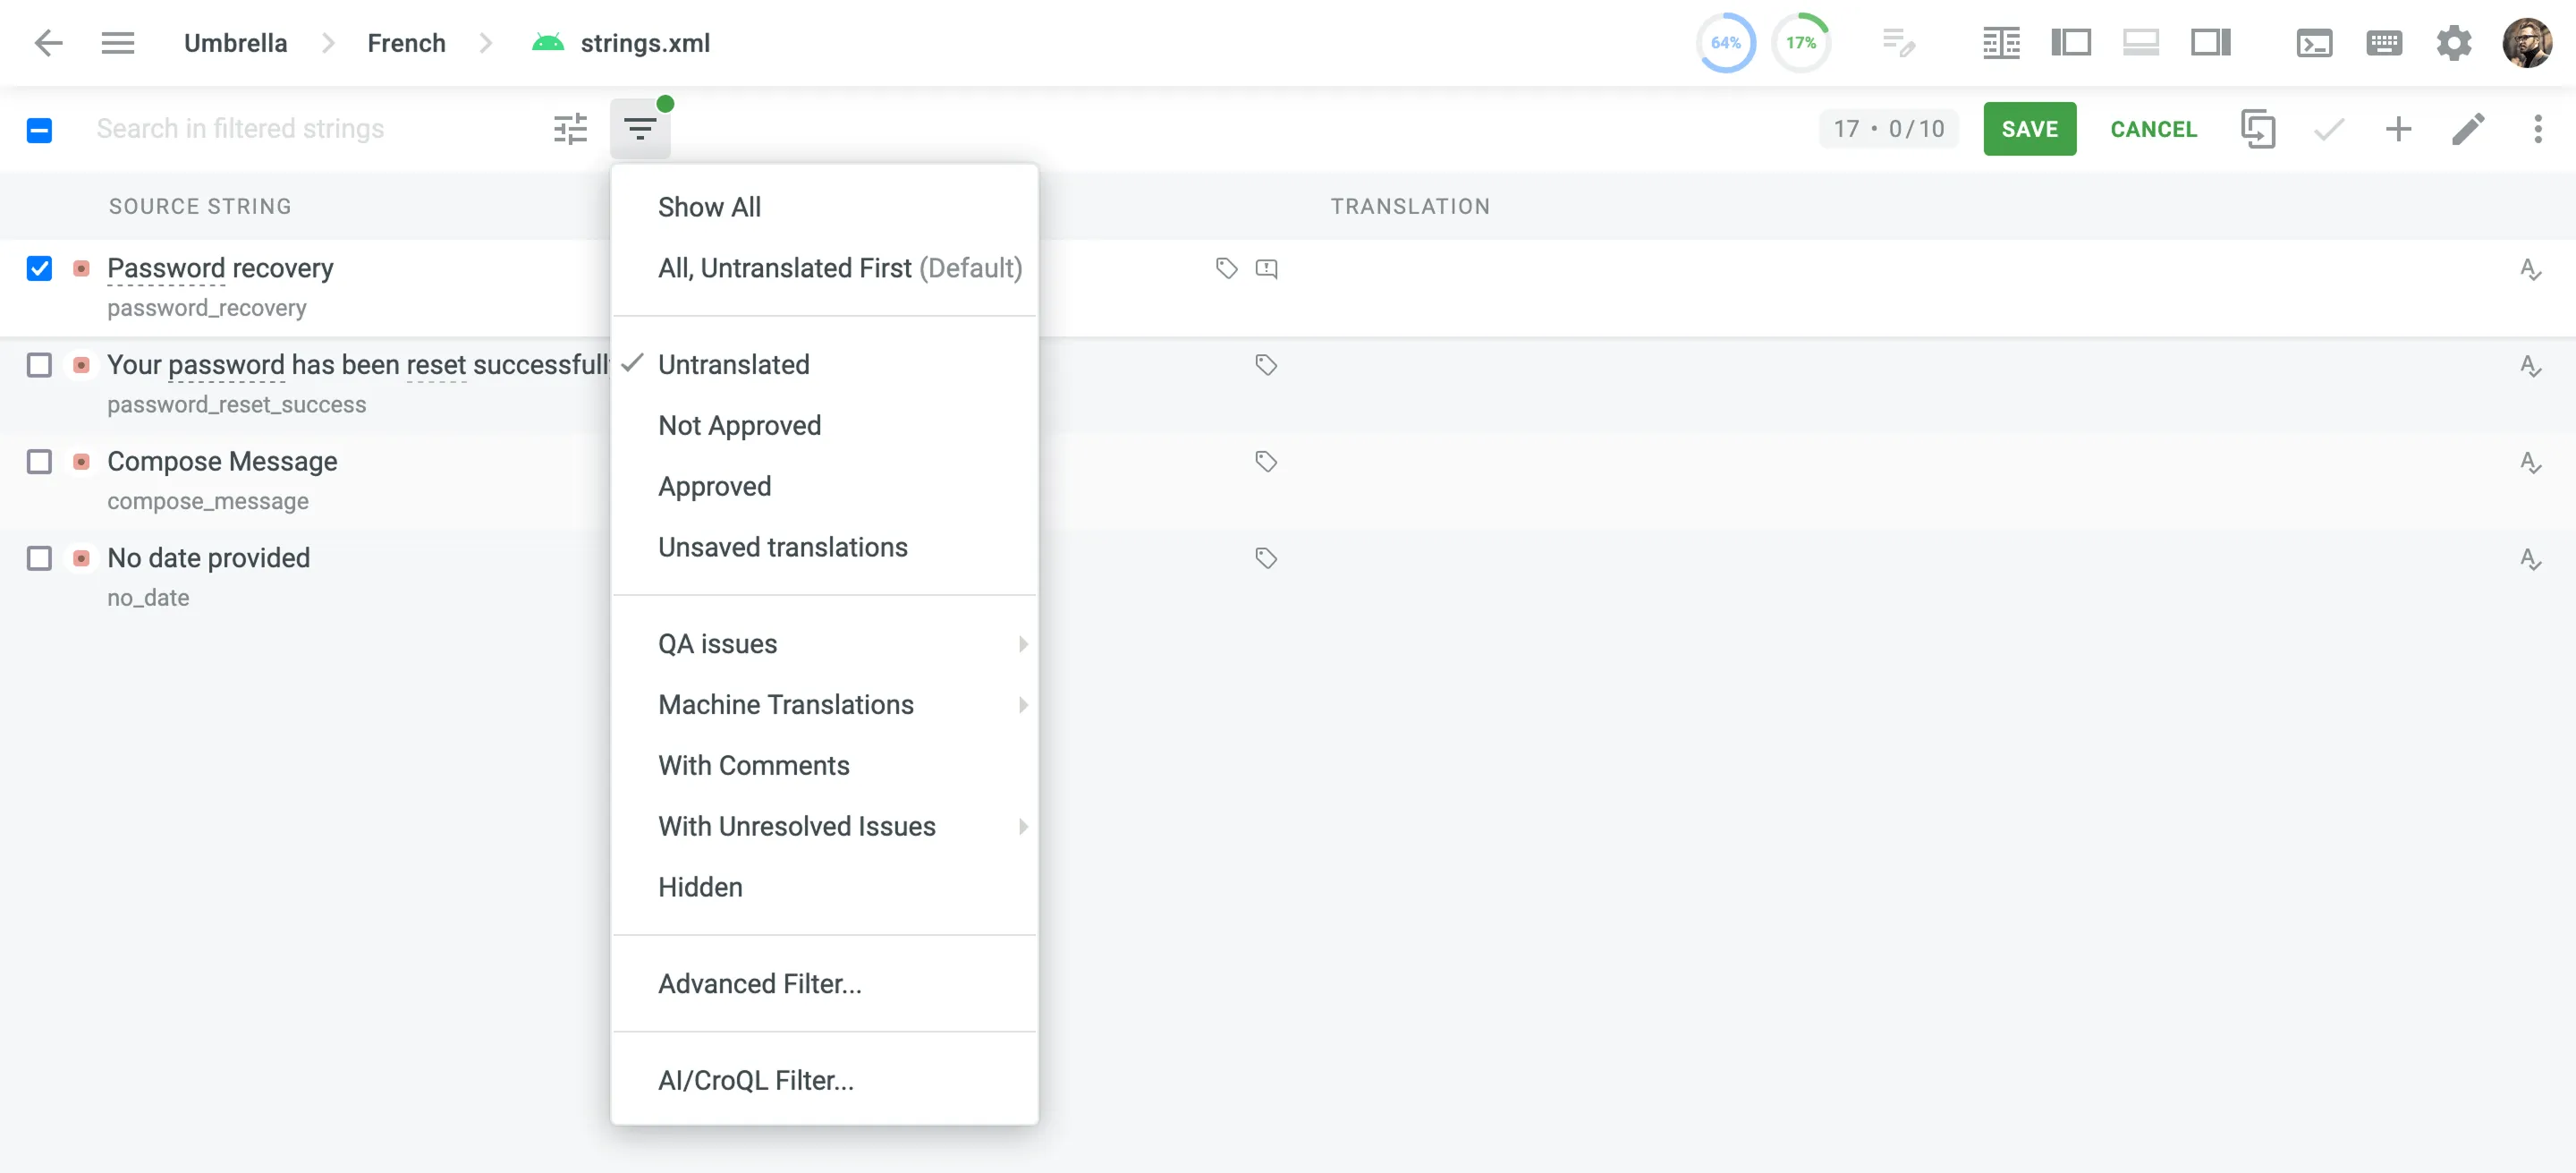The height and width of the screenshot is (1173, 2576).
Task: Open the keyboard shortcuts icon
Action: (2385, 43)
